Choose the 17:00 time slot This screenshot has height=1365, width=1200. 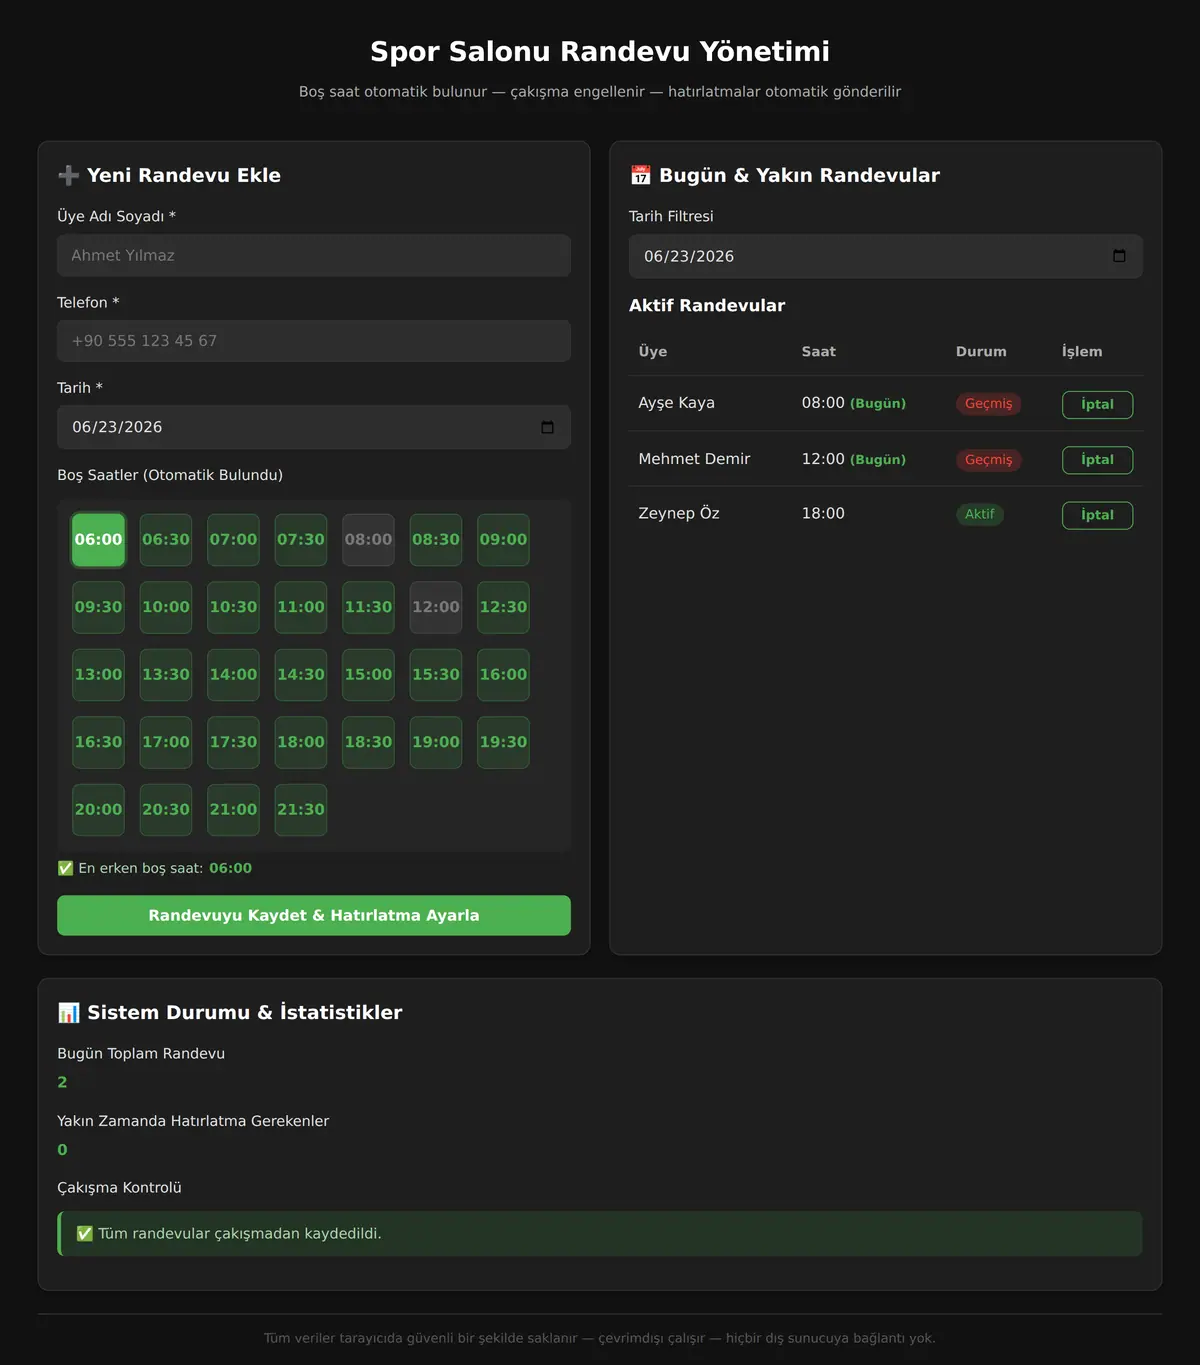(x=166, y=742)
